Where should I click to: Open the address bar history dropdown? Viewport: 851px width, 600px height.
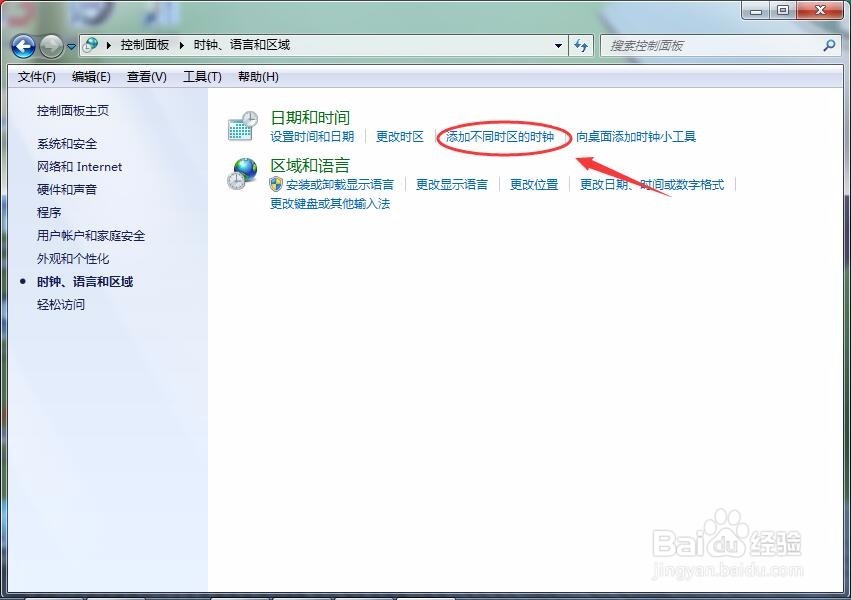[558, 45]
